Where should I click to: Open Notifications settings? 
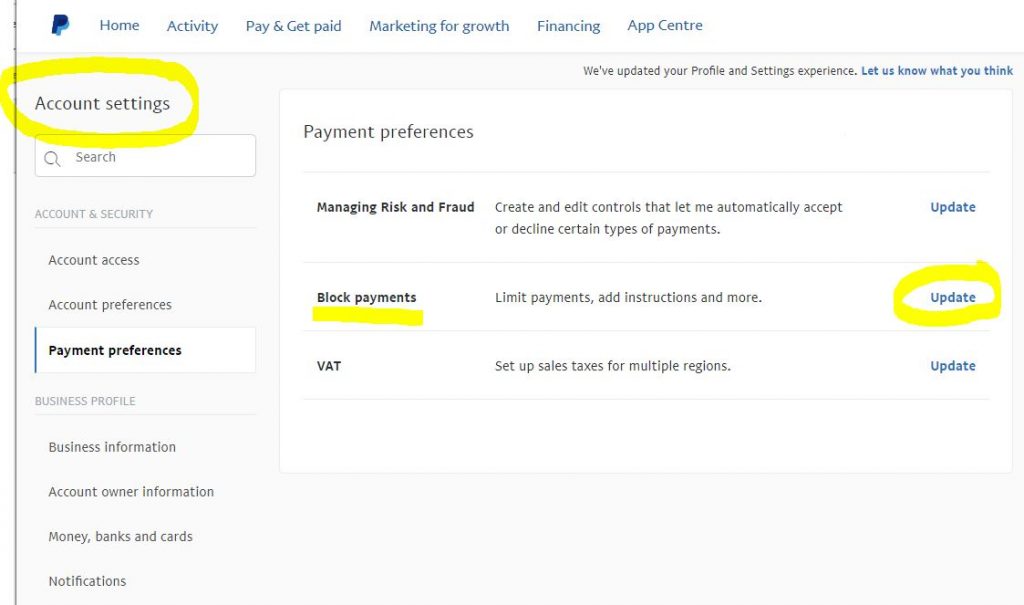pyautogui.click(x=87, y=581)
